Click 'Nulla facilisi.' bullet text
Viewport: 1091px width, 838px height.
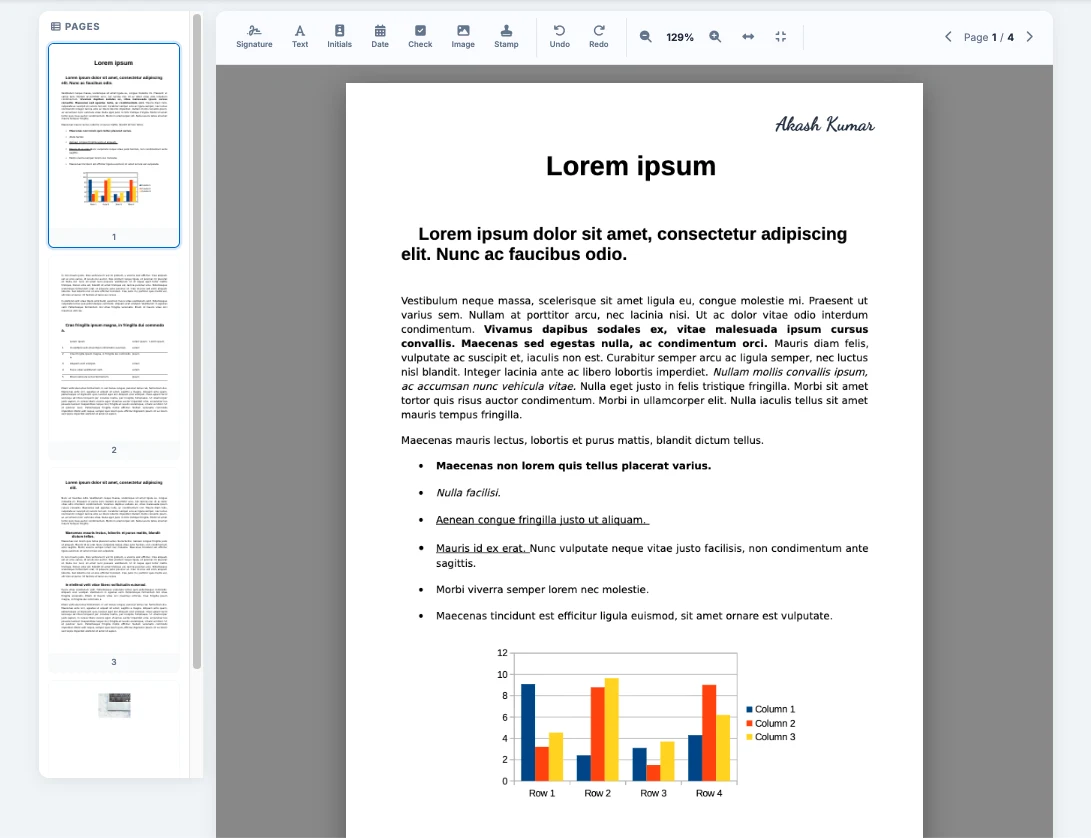point(468,493)
